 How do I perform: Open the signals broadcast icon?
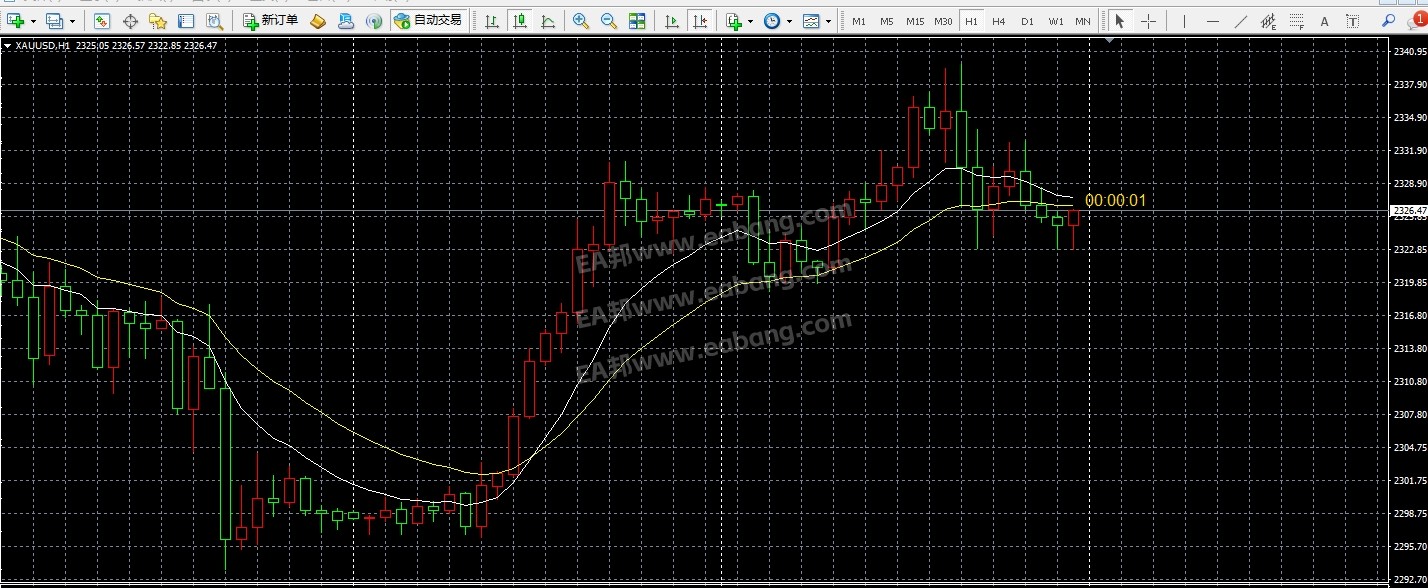pos(374,21)
